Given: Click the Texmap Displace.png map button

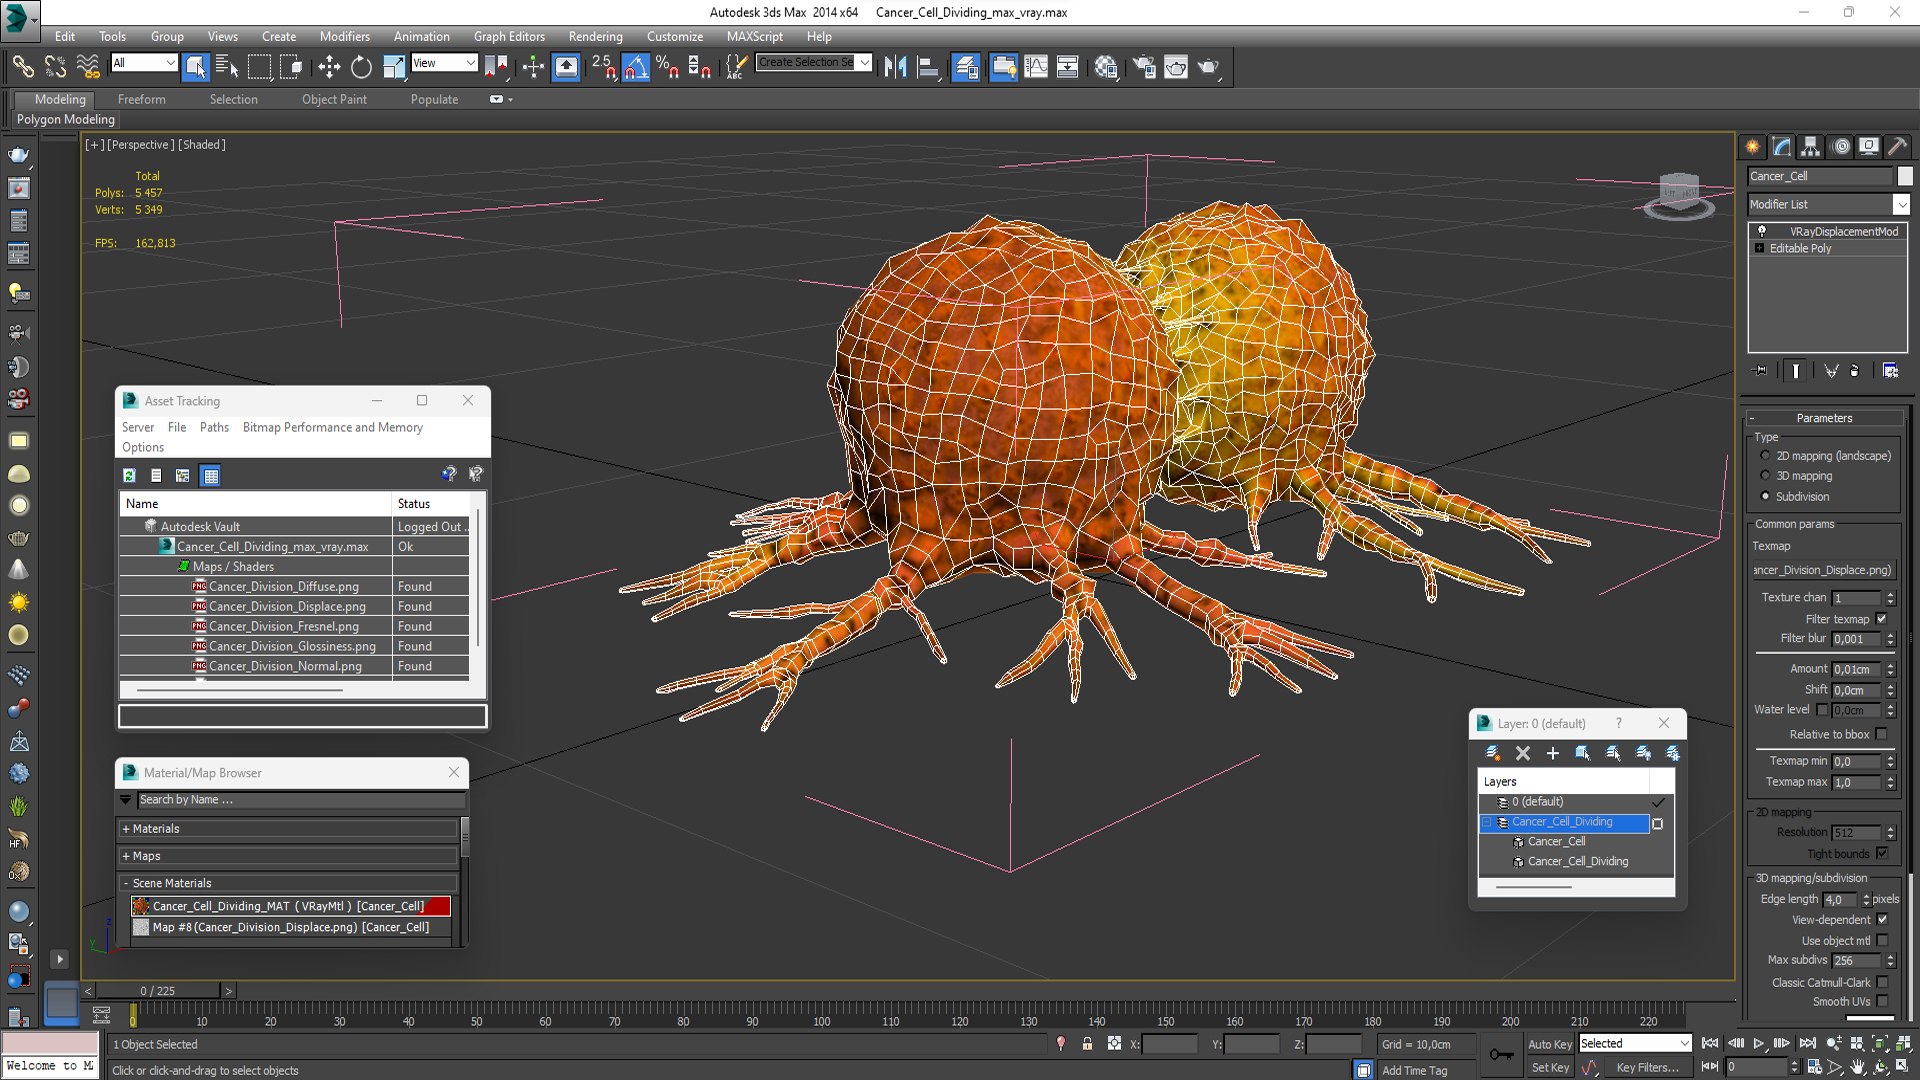Looking at the screenshot, I should tap(1823, 570).
